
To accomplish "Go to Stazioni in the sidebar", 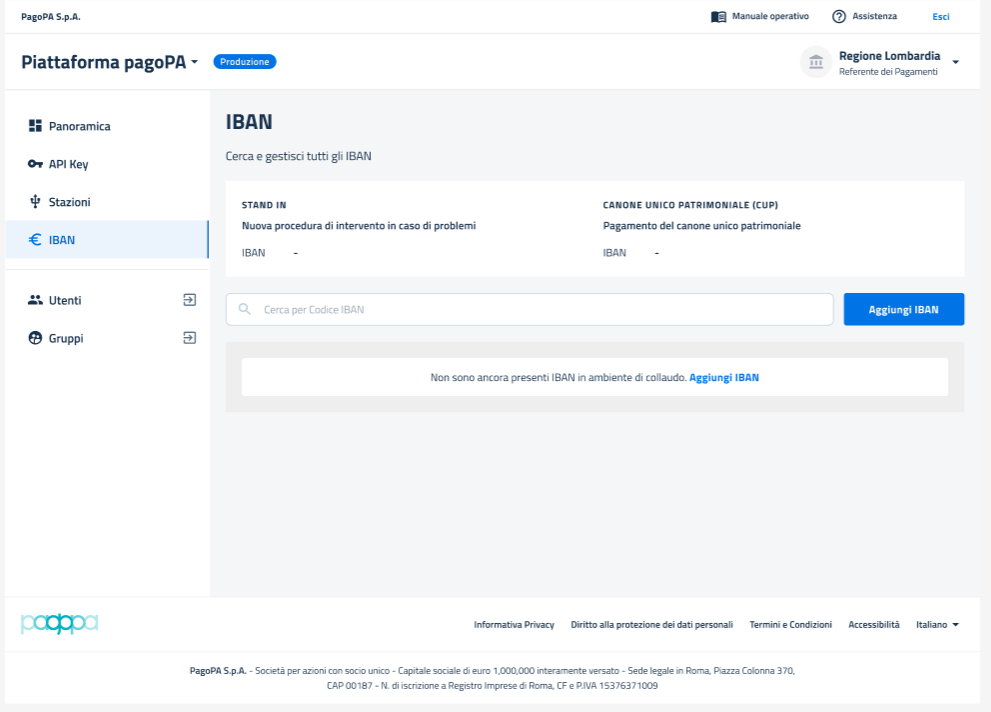I will click(69, 202).
